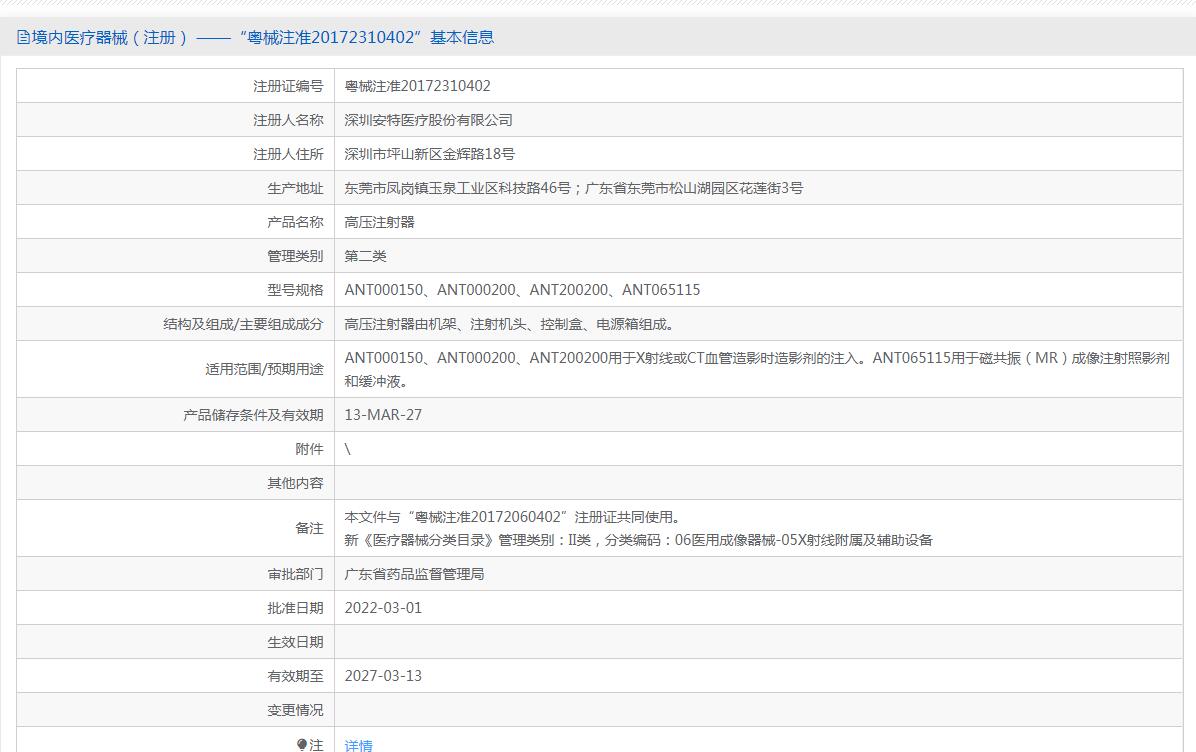The width and height of the screenshot is (1196, 752).
Task: Click the 注册人住所 label
Action: (288, 154)
